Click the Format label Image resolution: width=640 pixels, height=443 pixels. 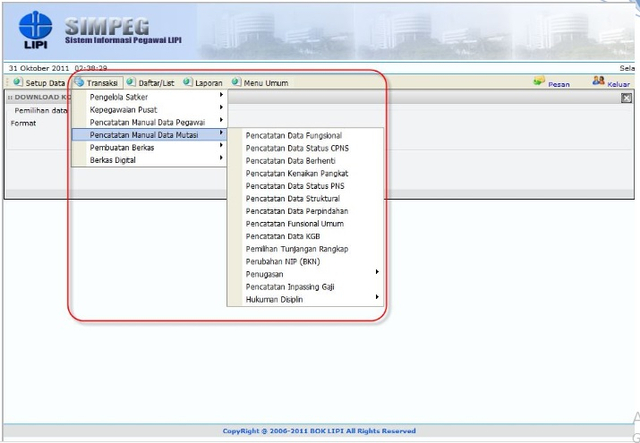(x=23, y=123)
